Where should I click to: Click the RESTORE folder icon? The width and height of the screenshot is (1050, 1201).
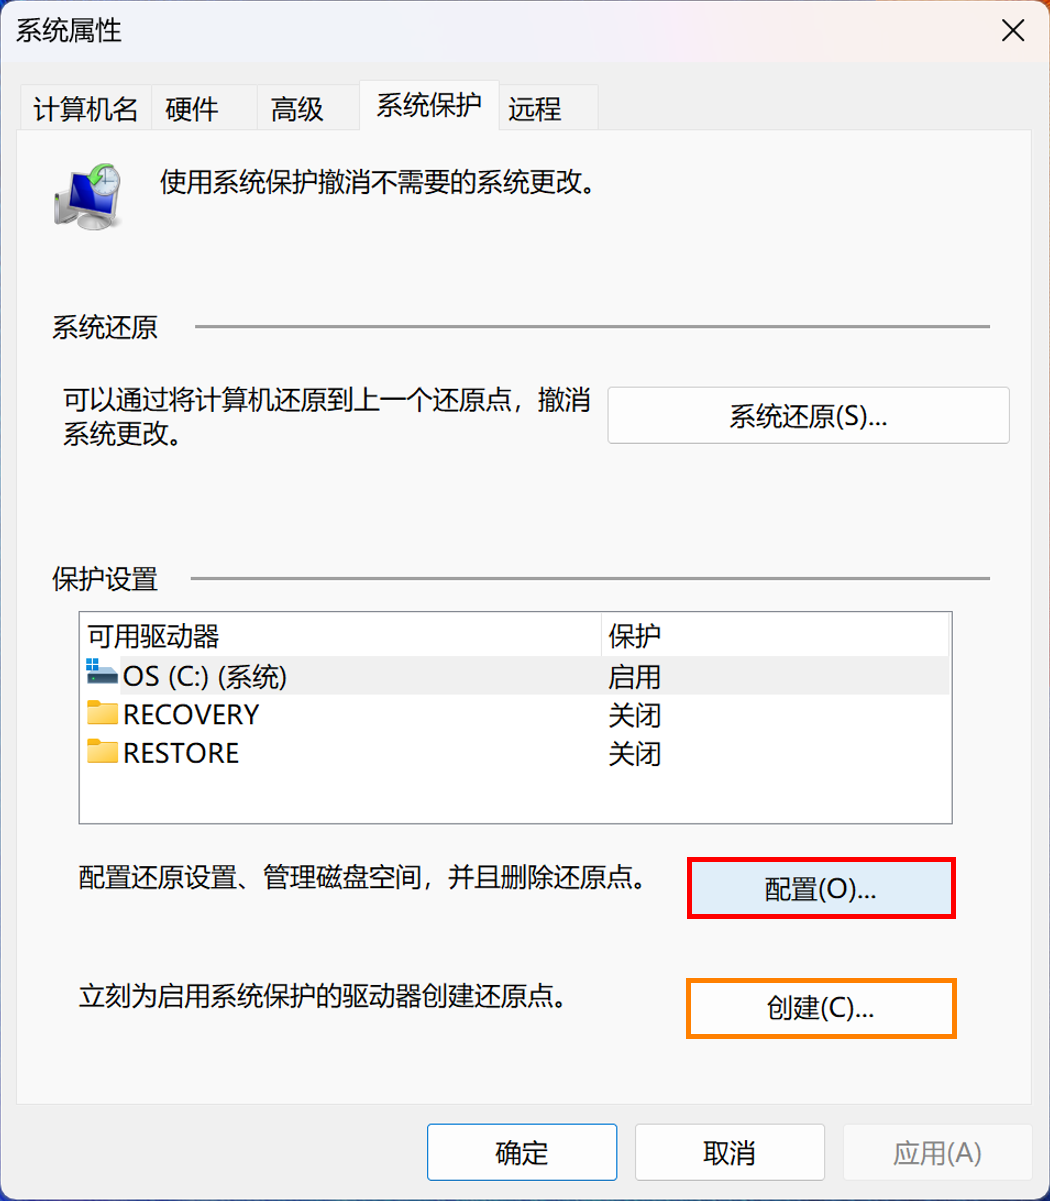[x=102, y=751]
